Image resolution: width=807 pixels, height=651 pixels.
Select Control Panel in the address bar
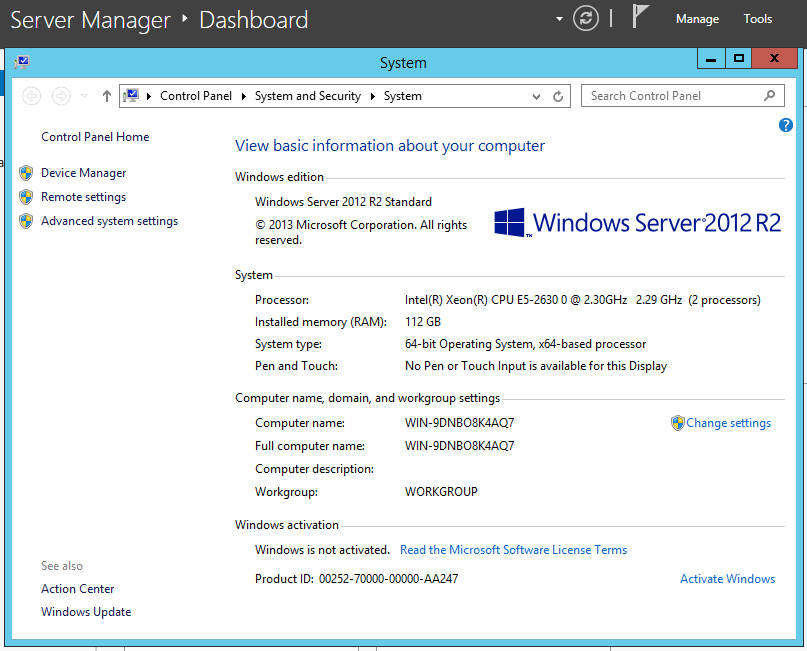click(196, 96)
